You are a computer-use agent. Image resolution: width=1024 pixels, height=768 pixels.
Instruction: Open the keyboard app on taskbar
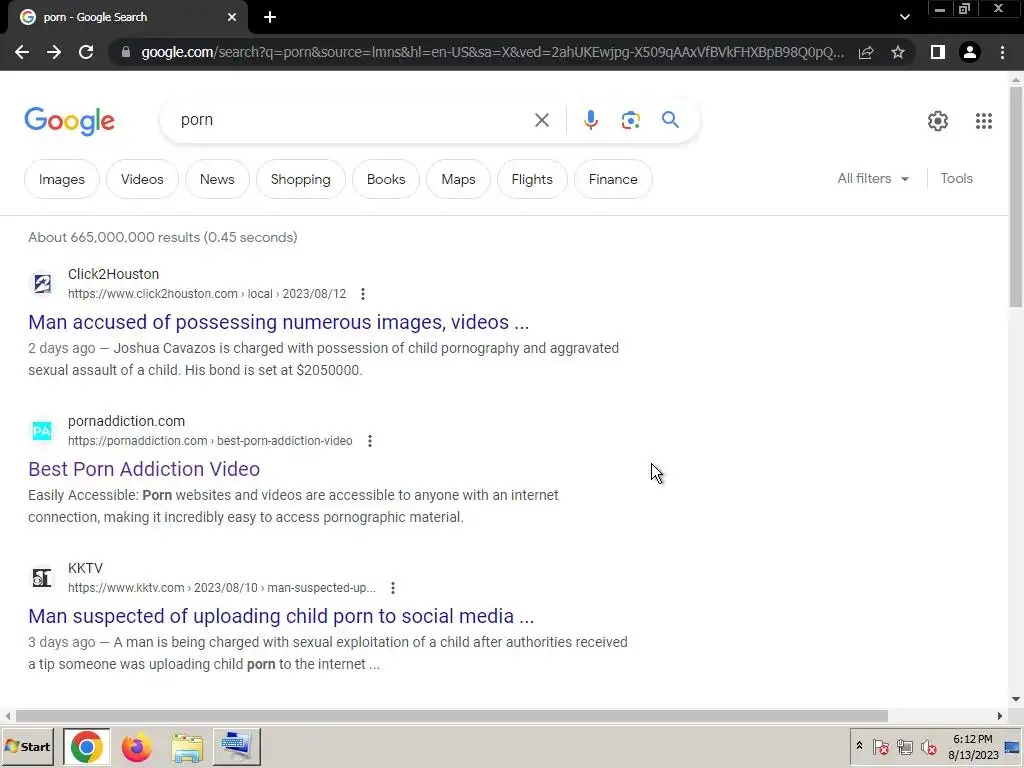(x=236, y=746)
